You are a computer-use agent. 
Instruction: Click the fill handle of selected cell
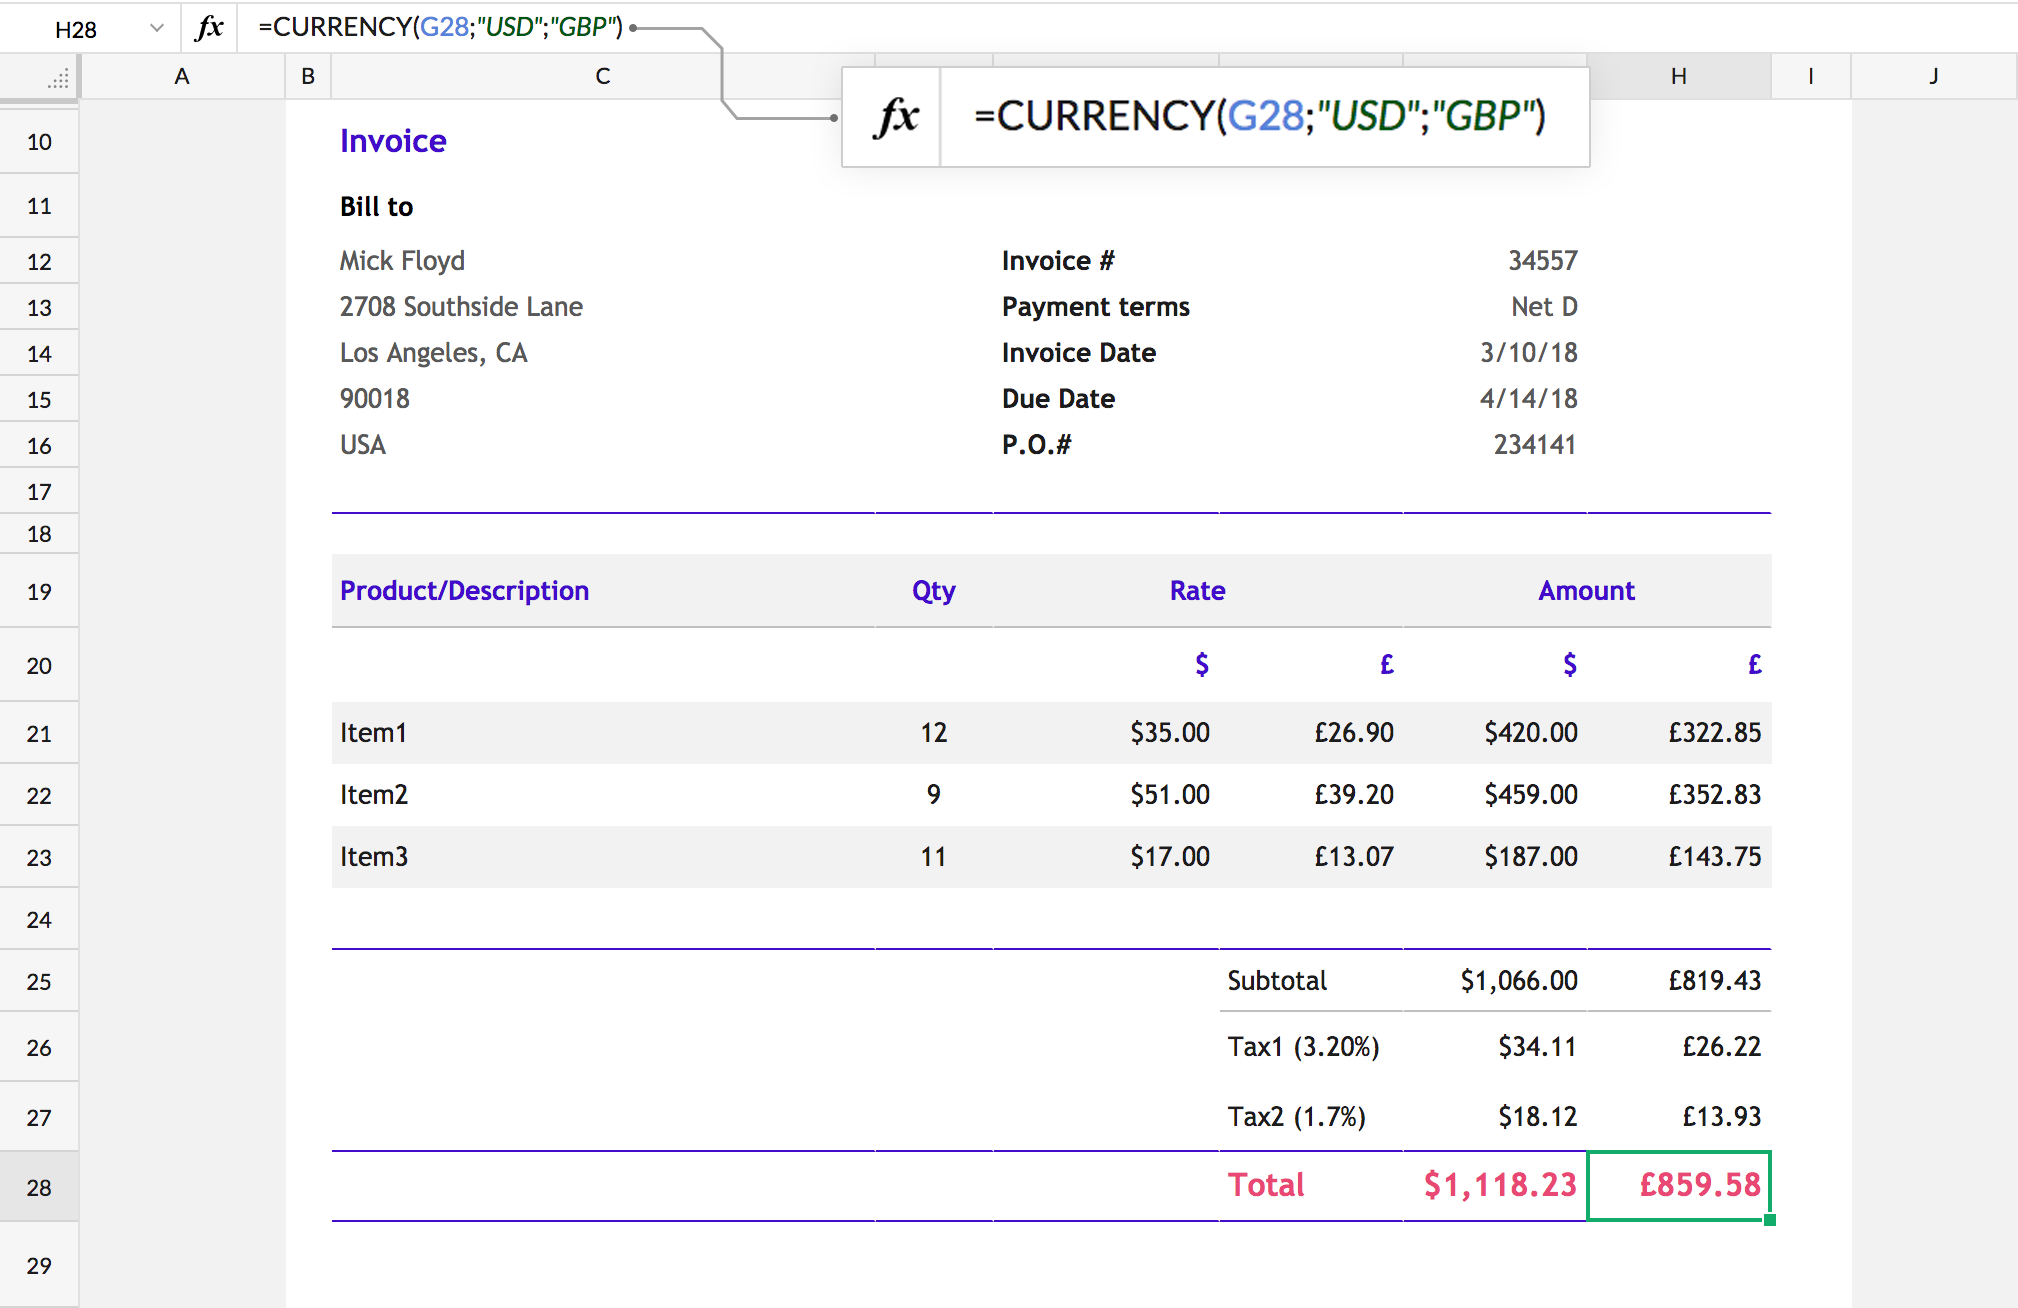(x=1770, y=1220)
